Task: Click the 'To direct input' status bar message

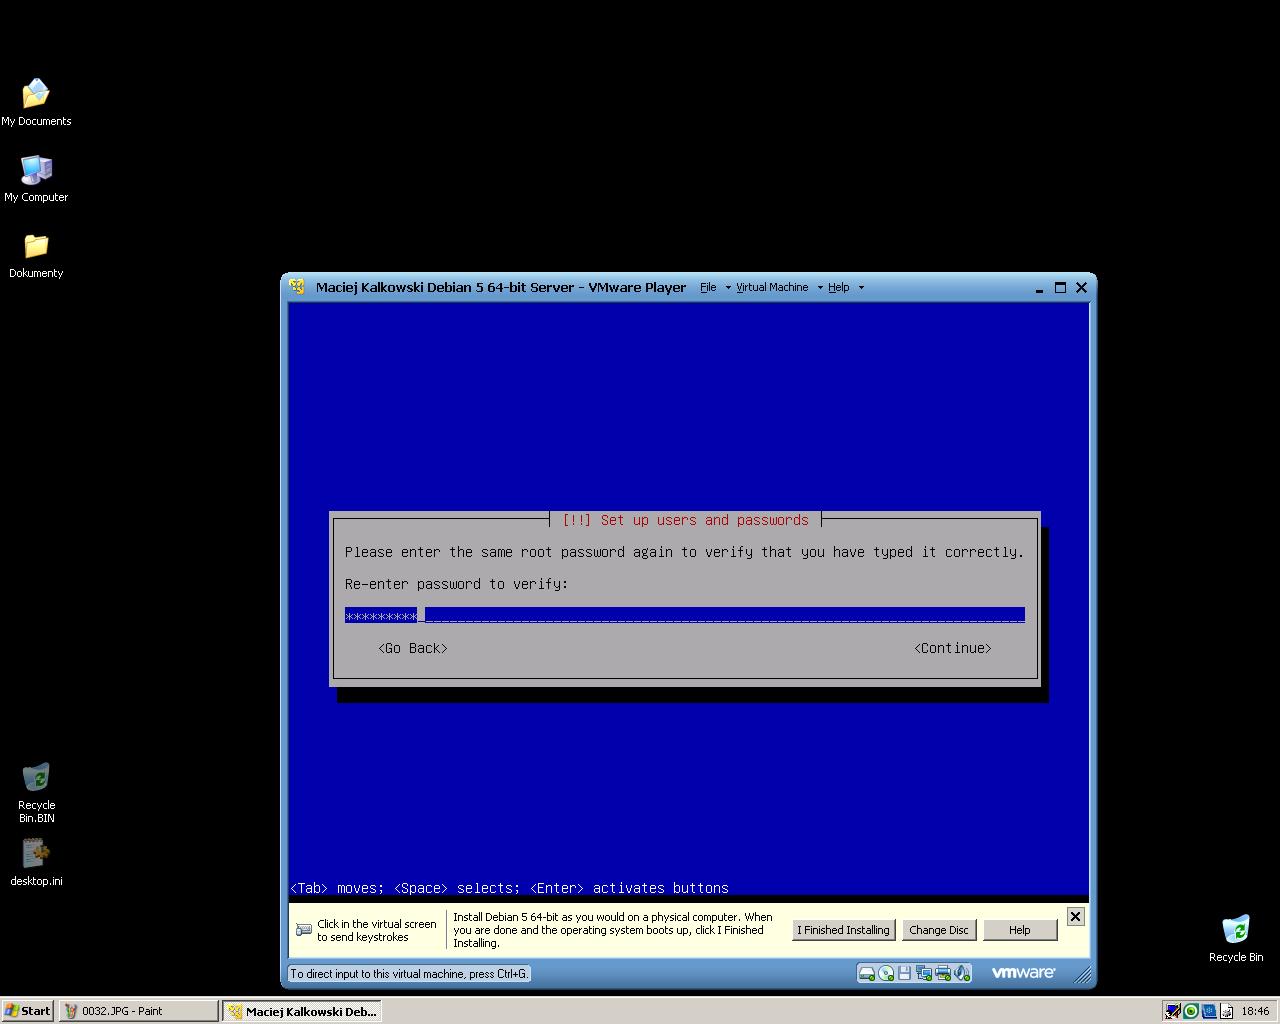Action: (x=409, y=973)
